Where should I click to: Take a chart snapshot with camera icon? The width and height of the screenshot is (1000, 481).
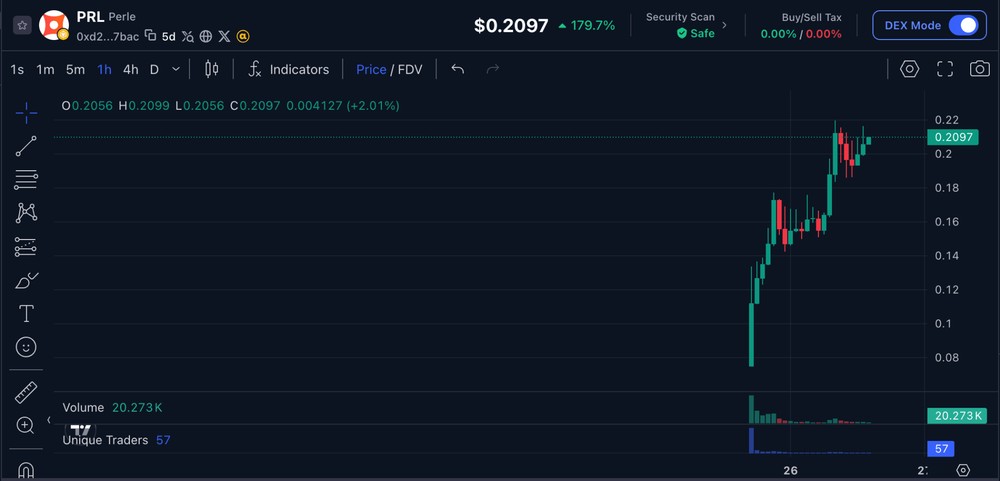[x=980, y=69]
